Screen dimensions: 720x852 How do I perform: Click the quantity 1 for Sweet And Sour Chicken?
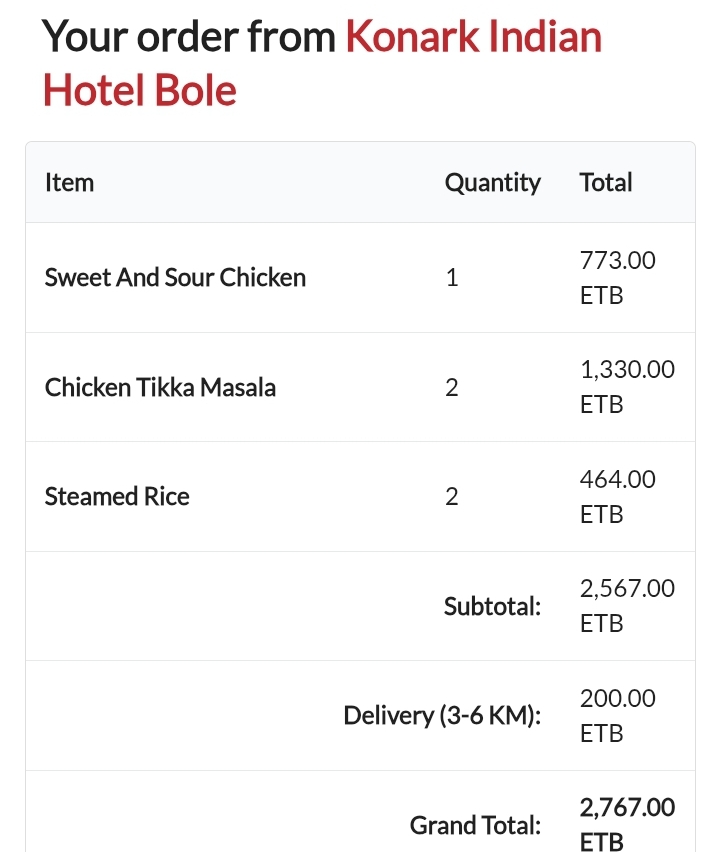(x=452, y=278)
